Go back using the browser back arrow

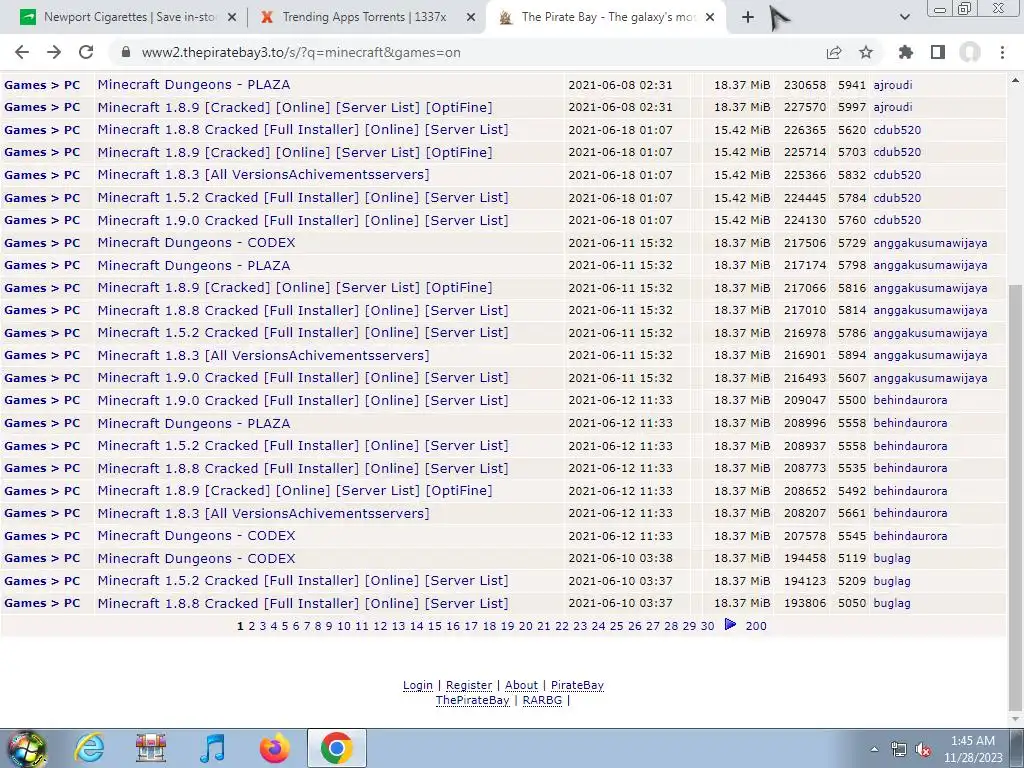click(x=22, y=52)
